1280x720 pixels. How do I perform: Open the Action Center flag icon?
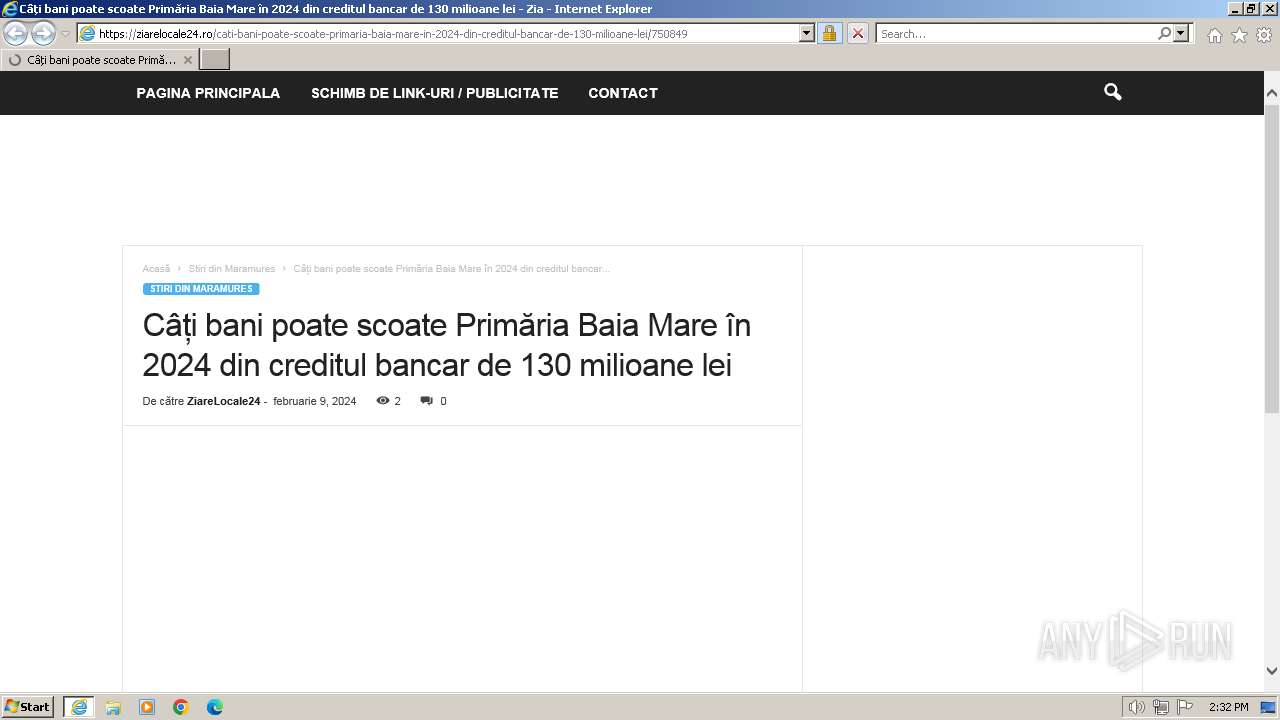[1185, 707]
